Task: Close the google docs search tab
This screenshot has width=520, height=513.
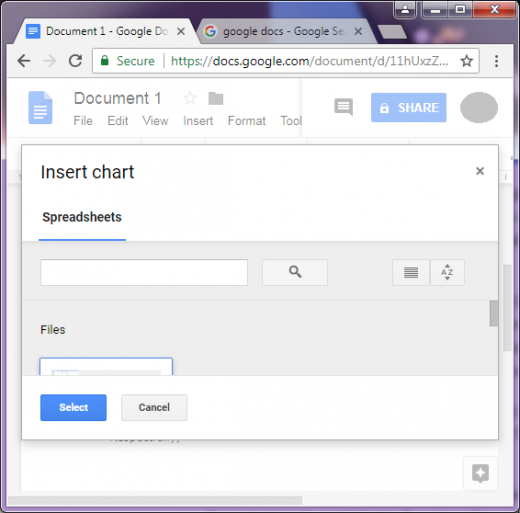Action: click(358, 32)
